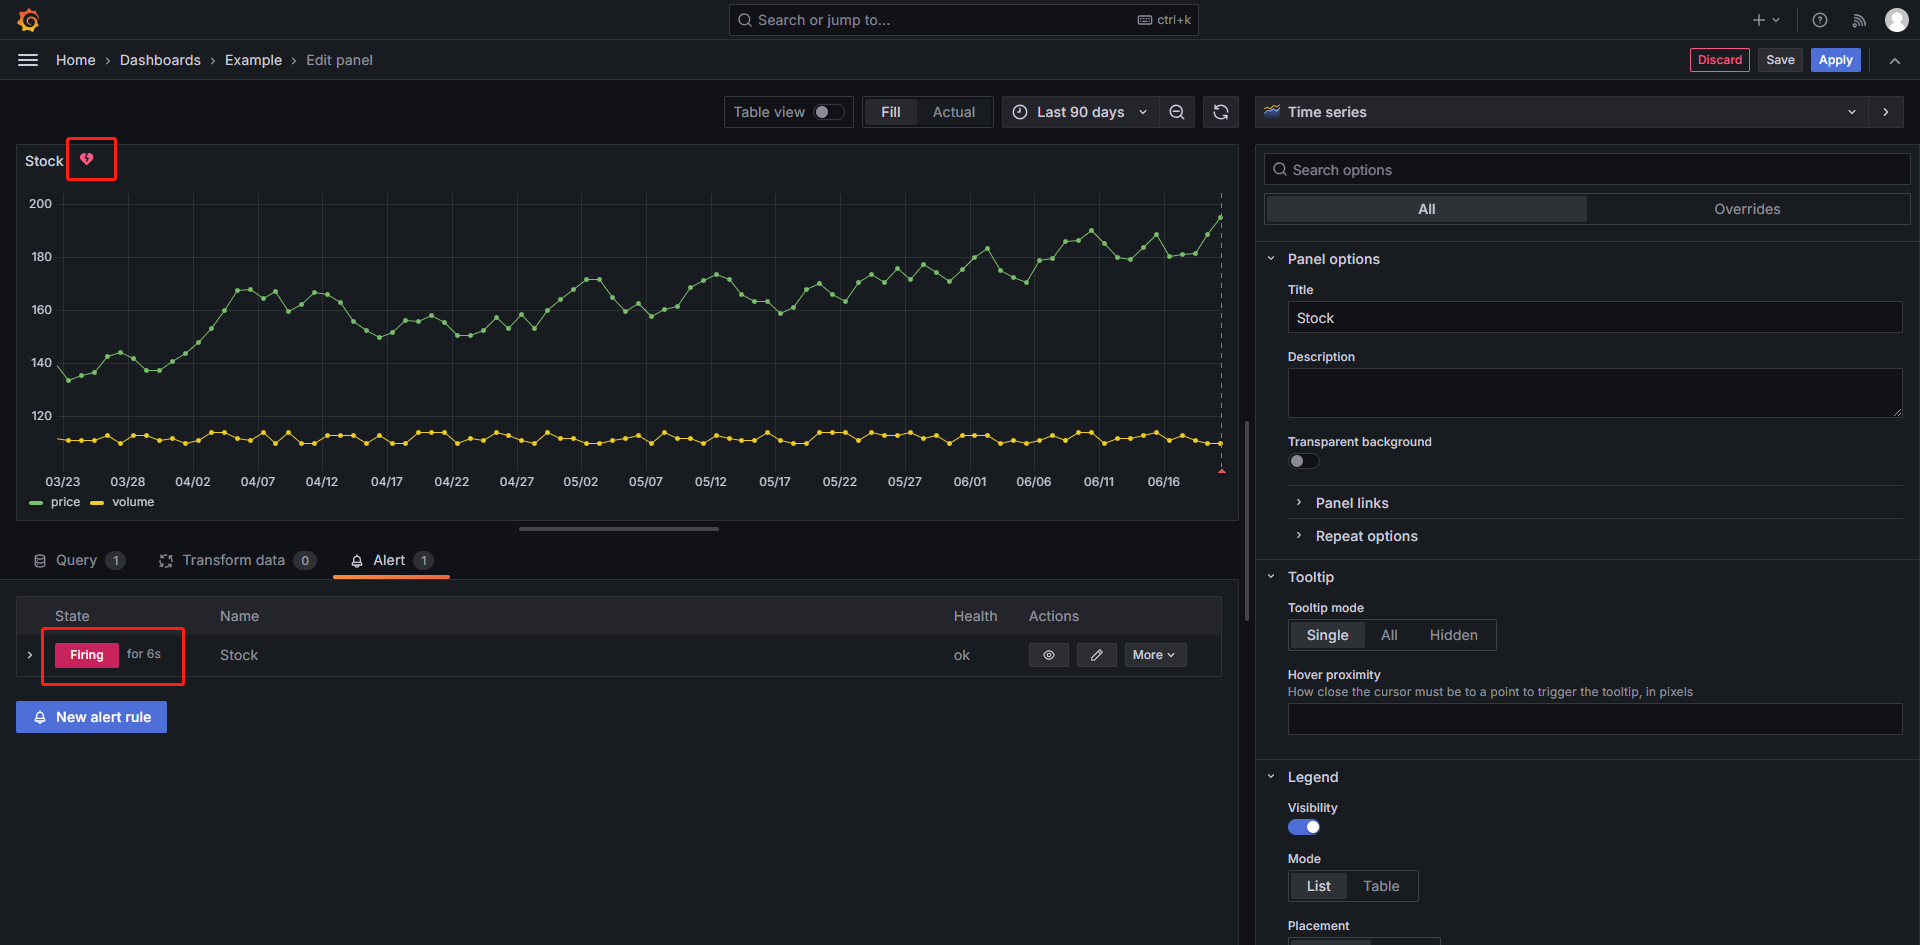Click the Grafana logo icon

(28, 20)
